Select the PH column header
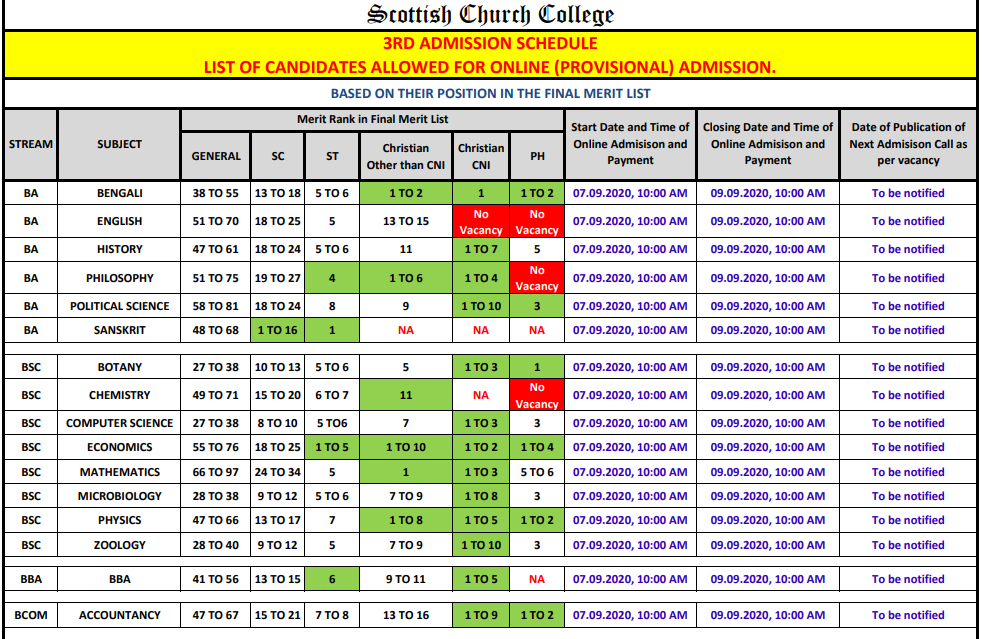The height and width of the screenshot is (639, 983). [x=536, y=156]
